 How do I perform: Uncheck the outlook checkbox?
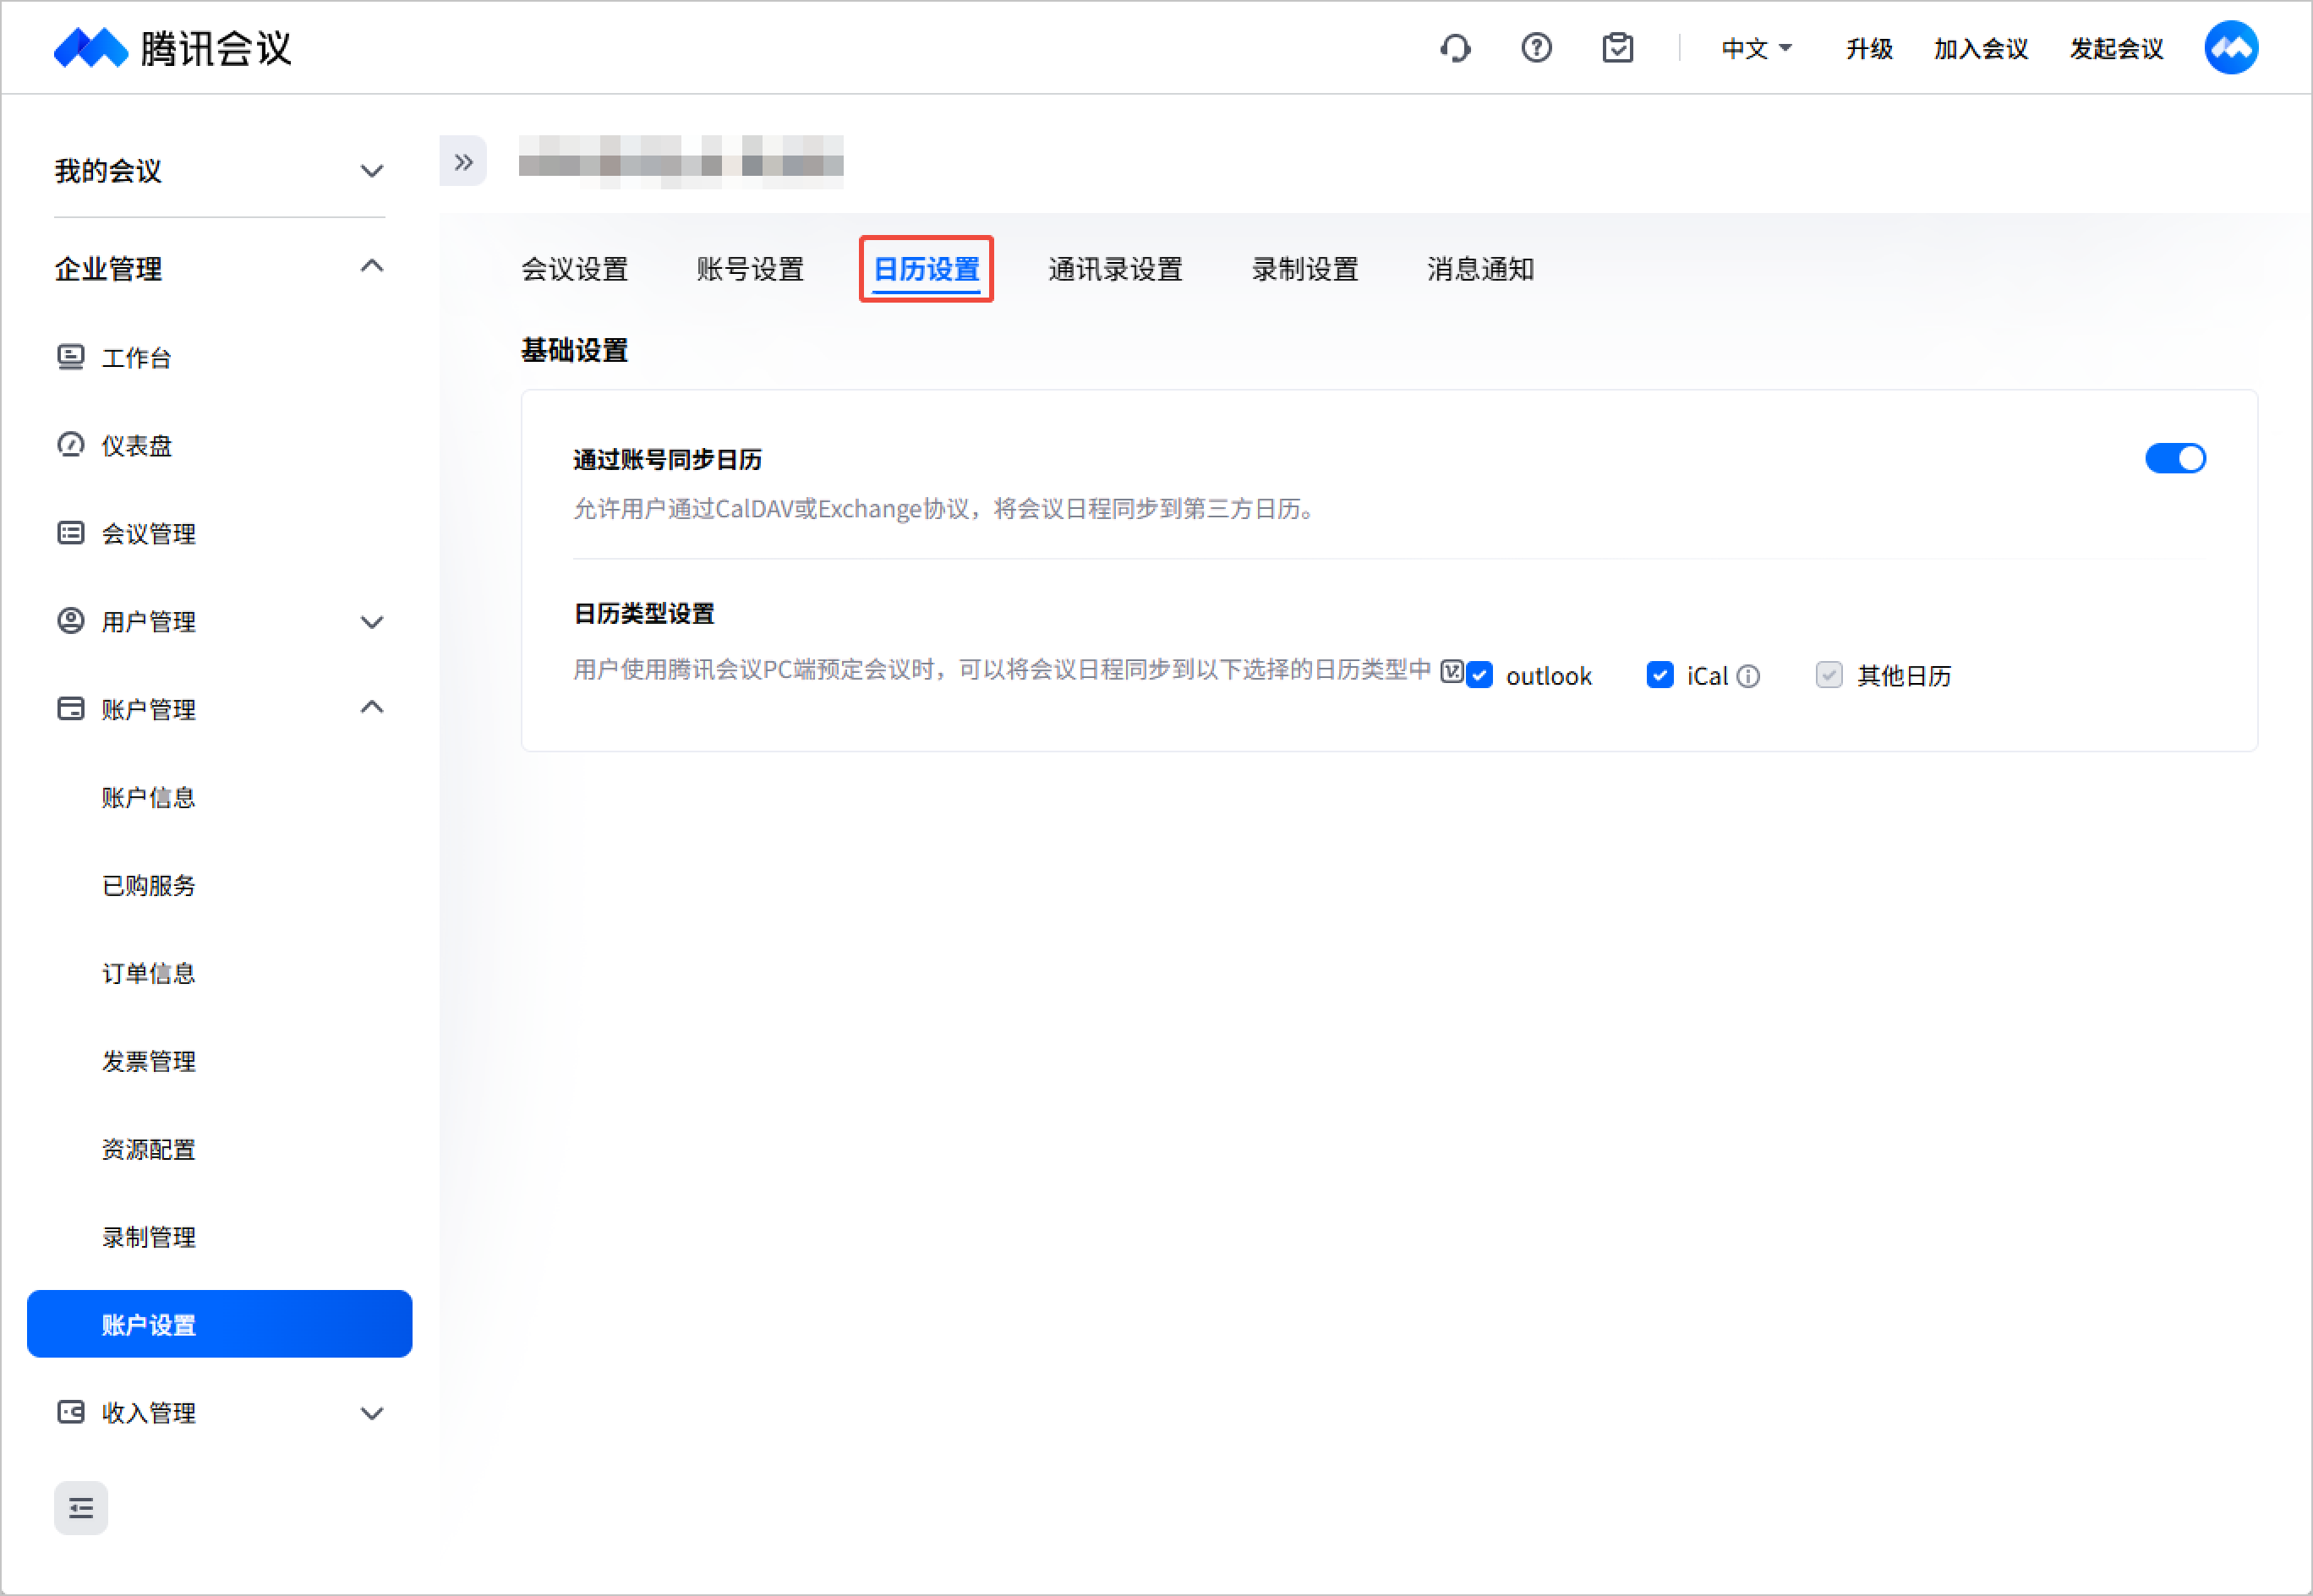point(1480,676)
